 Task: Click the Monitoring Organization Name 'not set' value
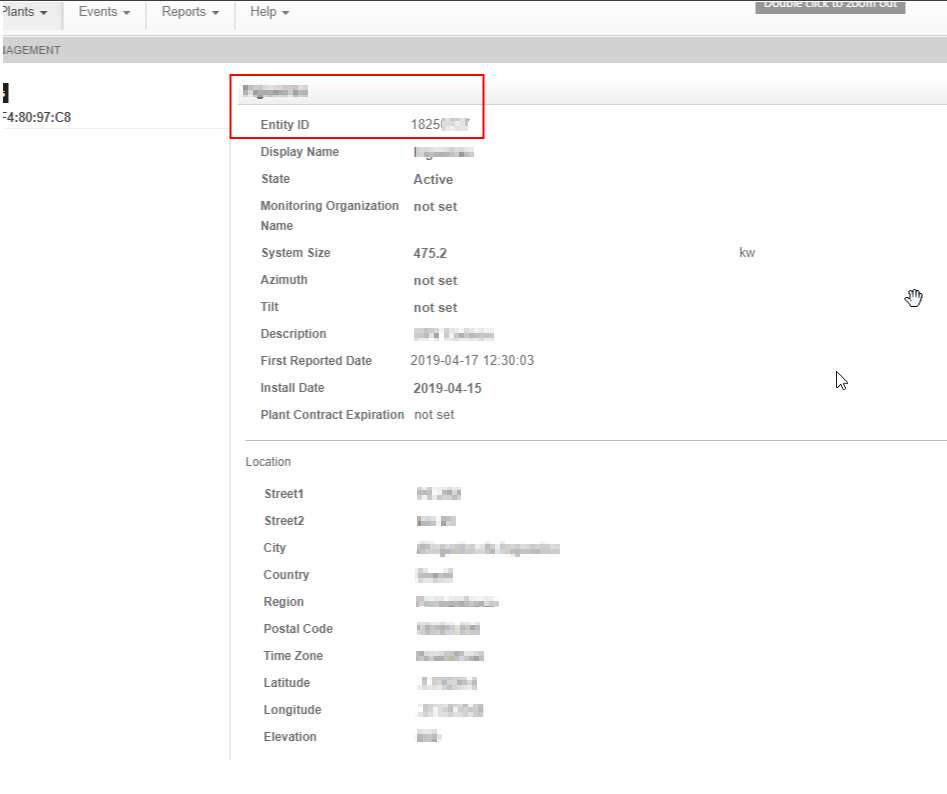(435, 207)
